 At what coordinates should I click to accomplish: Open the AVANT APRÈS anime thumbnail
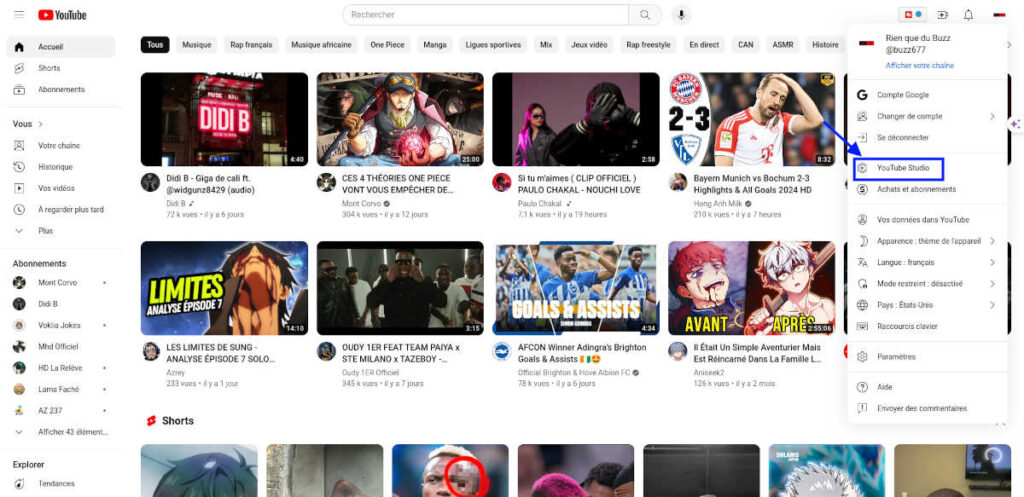coord(752,288)
